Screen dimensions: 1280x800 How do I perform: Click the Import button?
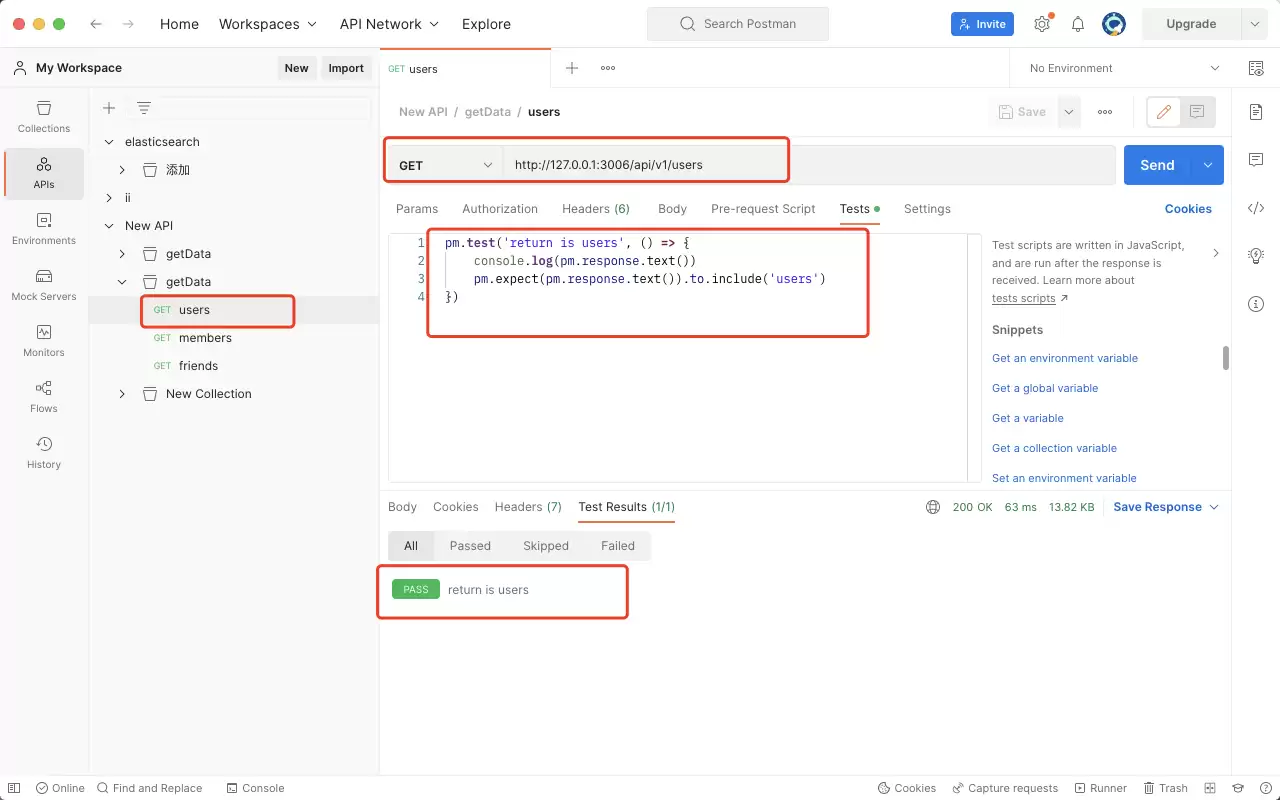tap(346, 68)
